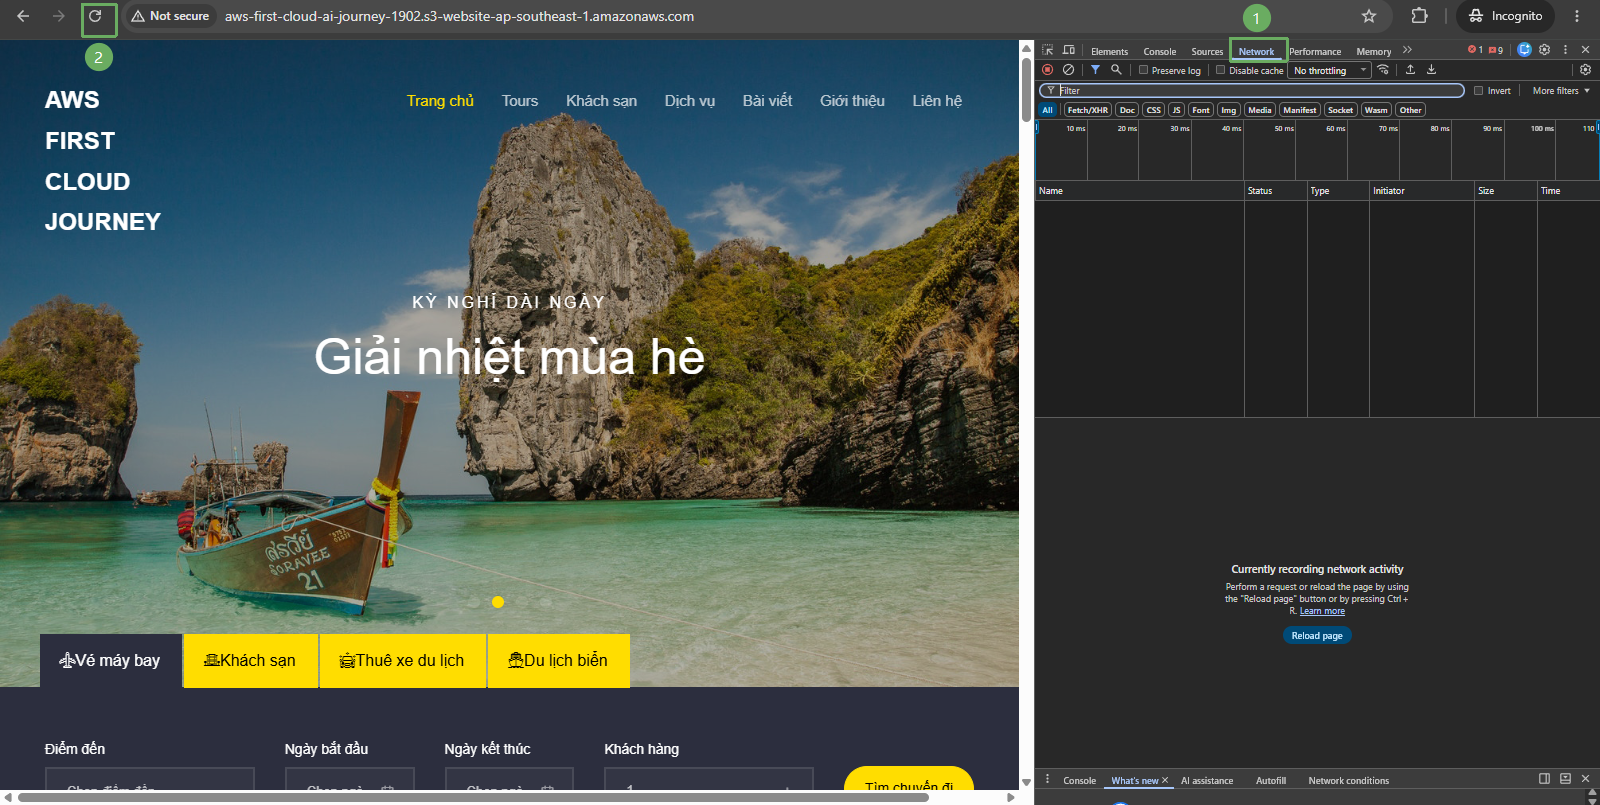Activate the DevTools inspect element picker

1047,50
